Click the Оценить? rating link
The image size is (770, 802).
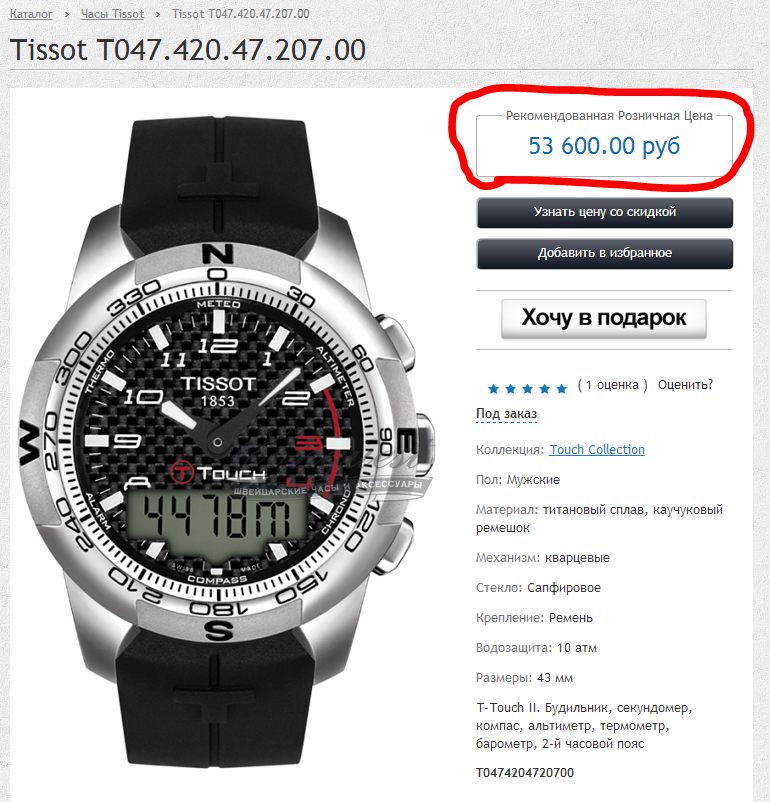pos(685,385)
